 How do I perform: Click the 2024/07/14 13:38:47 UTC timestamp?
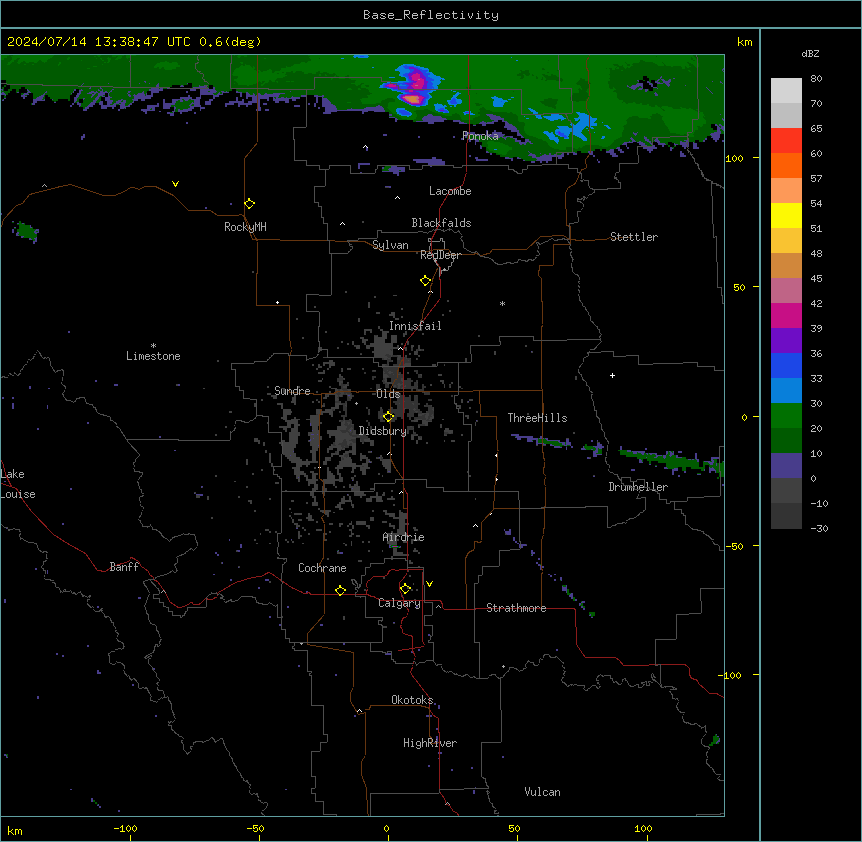tap(99, 42)
